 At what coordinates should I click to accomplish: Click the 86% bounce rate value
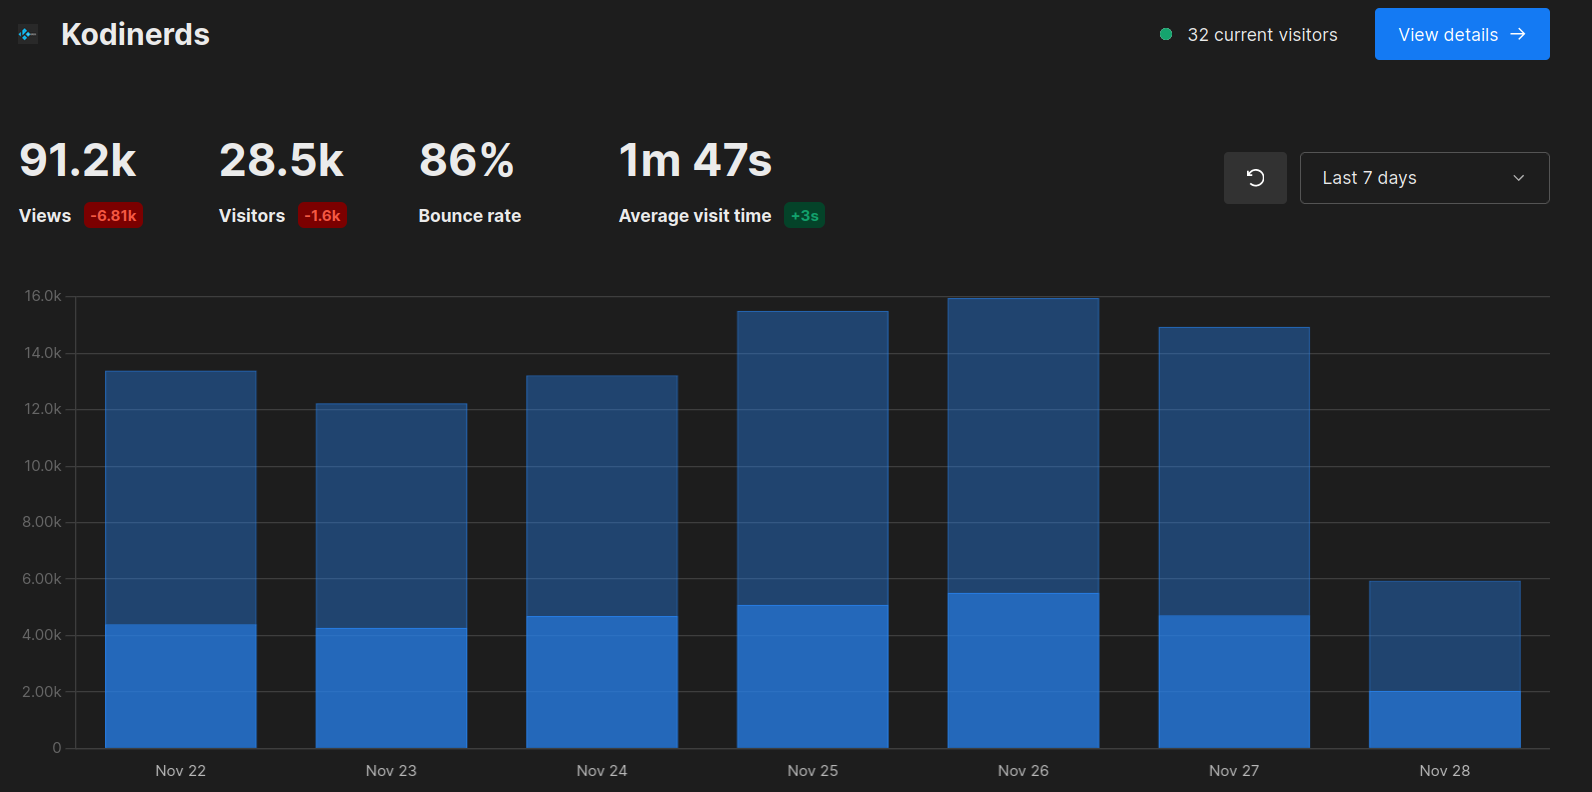(466, 160)
